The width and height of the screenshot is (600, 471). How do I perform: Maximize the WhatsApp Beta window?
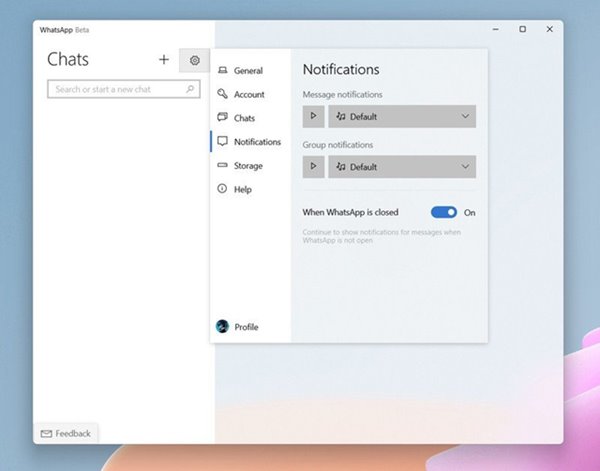click(522, 30)
